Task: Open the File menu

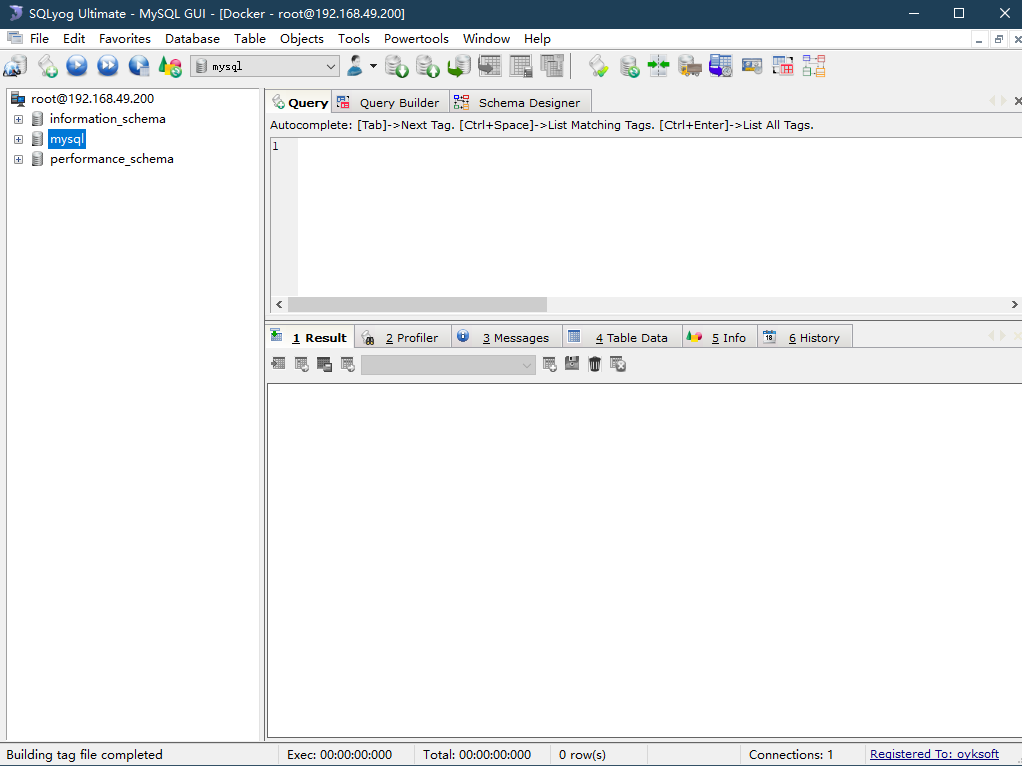Action: coord(39,38)
